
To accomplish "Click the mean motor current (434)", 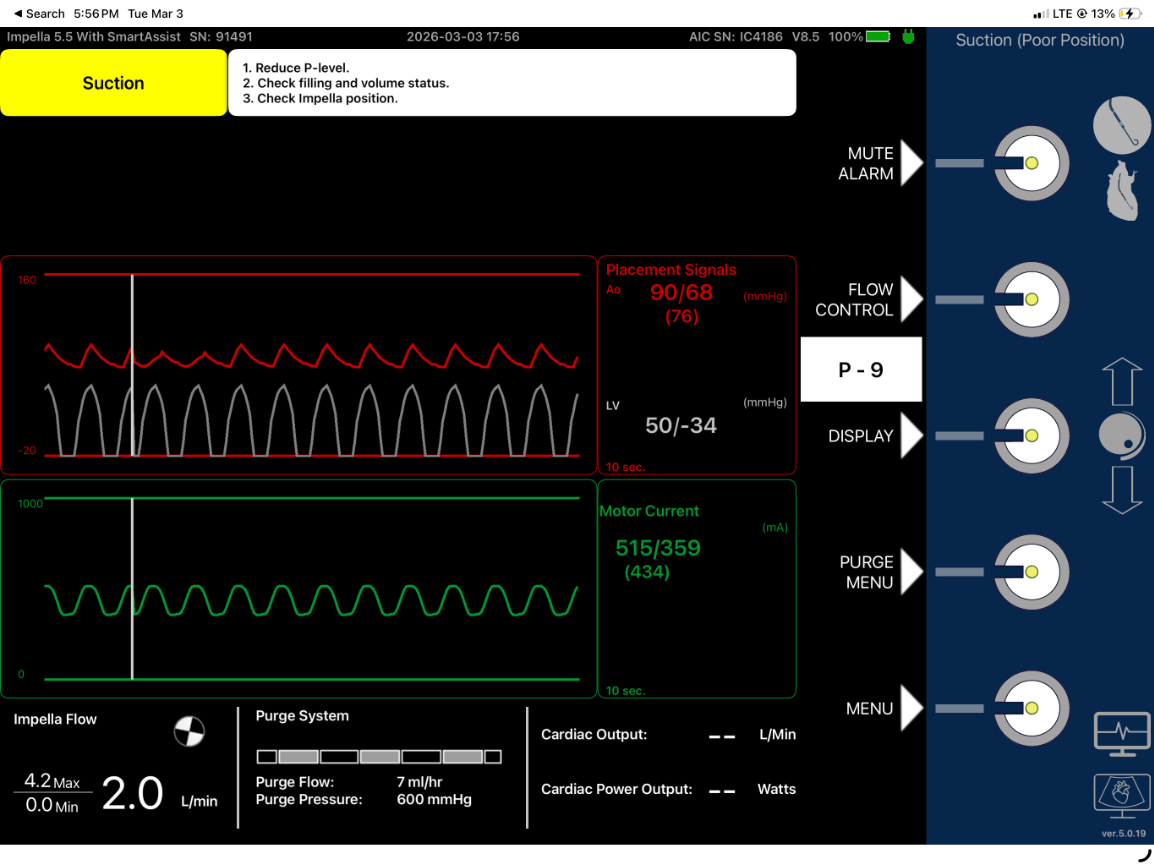I will (x=647, y=572).
